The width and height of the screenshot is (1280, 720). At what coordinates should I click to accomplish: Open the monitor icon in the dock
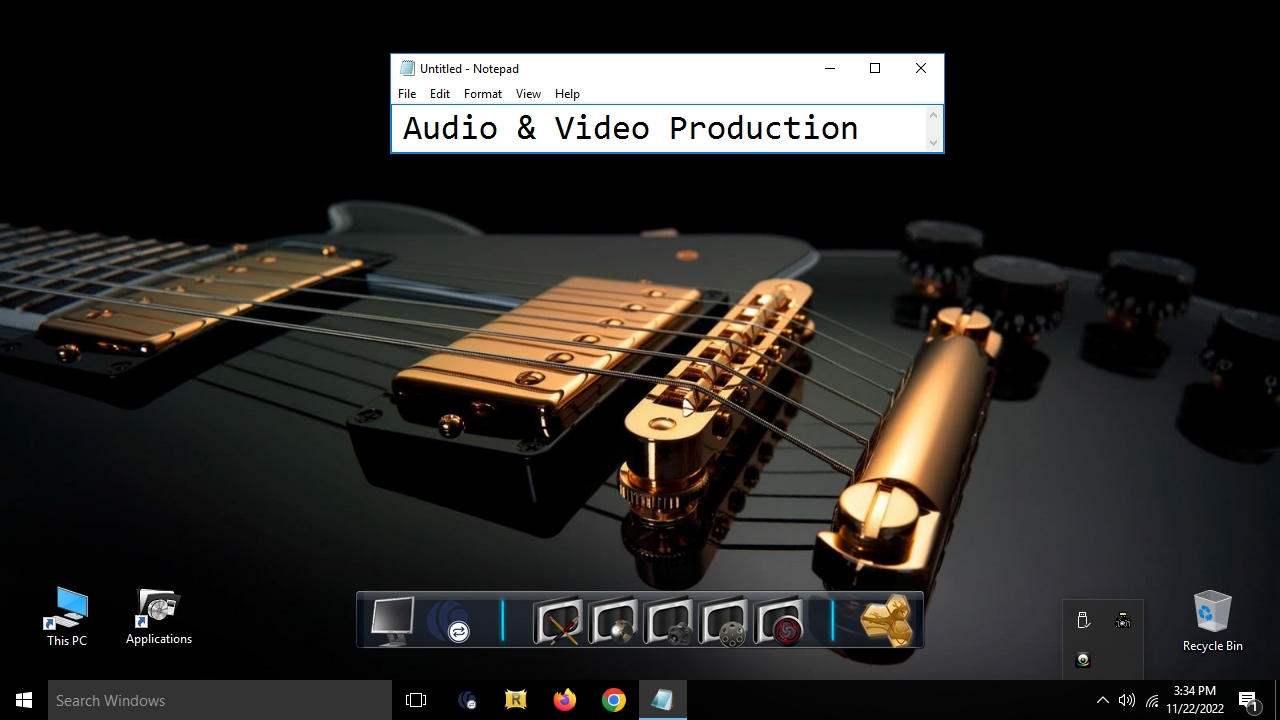[x=392, y=620]
